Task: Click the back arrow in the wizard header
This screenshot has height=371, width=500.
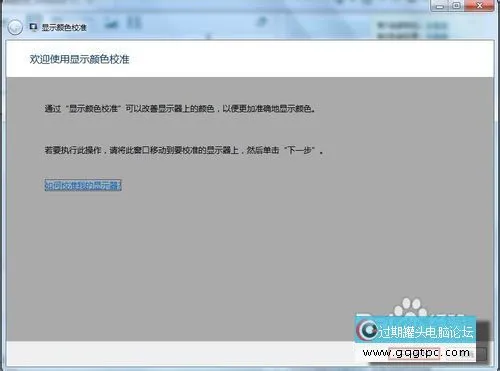Action: (x=15, y=27)
